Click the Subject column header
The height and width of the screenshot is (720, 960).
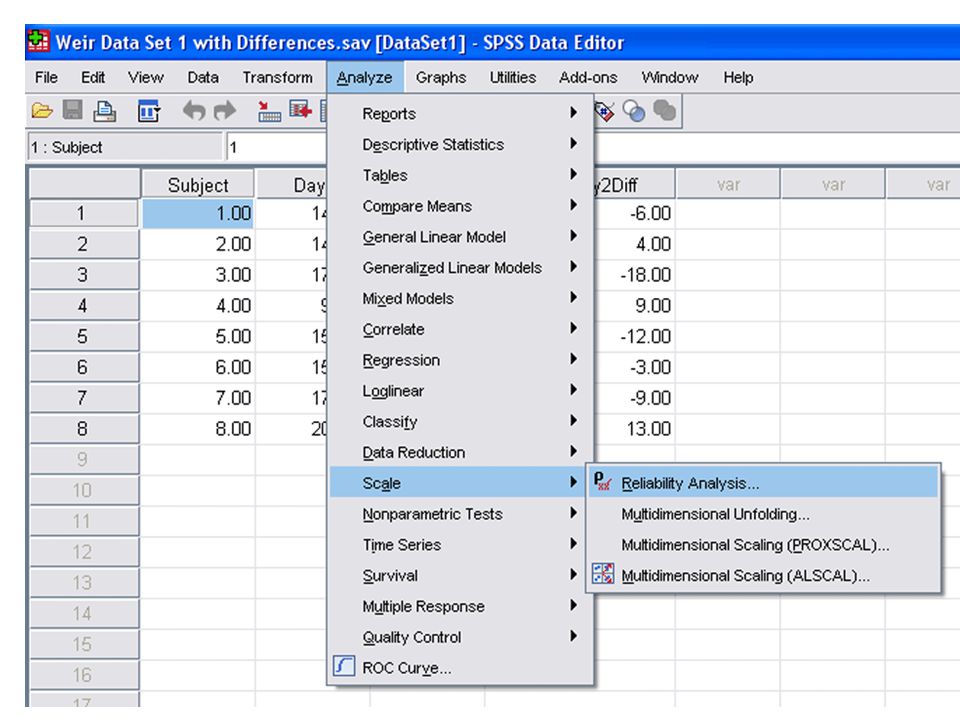(x=198, y=185)
